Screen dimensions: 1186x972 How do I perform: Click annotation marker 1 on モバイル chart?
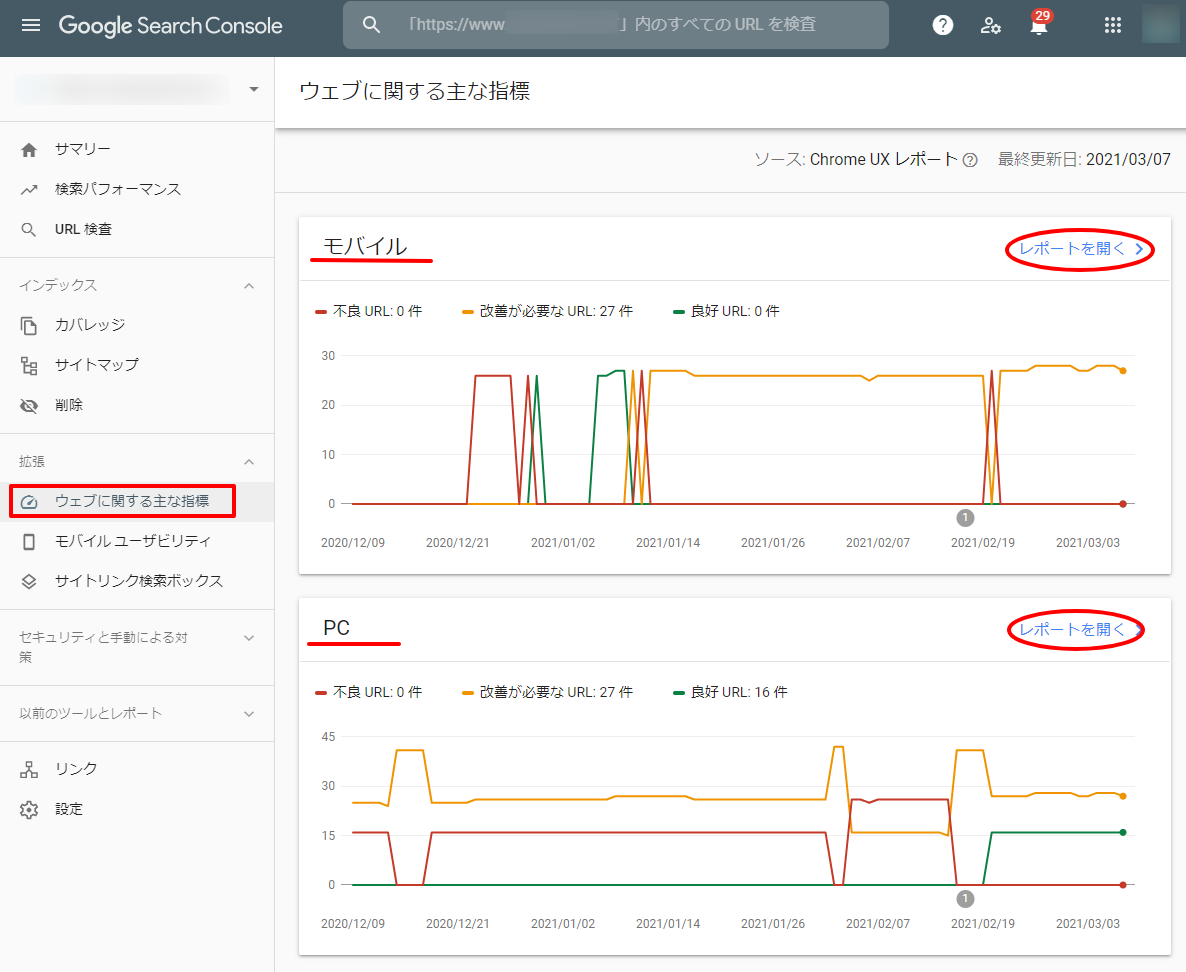coord(965,518)
